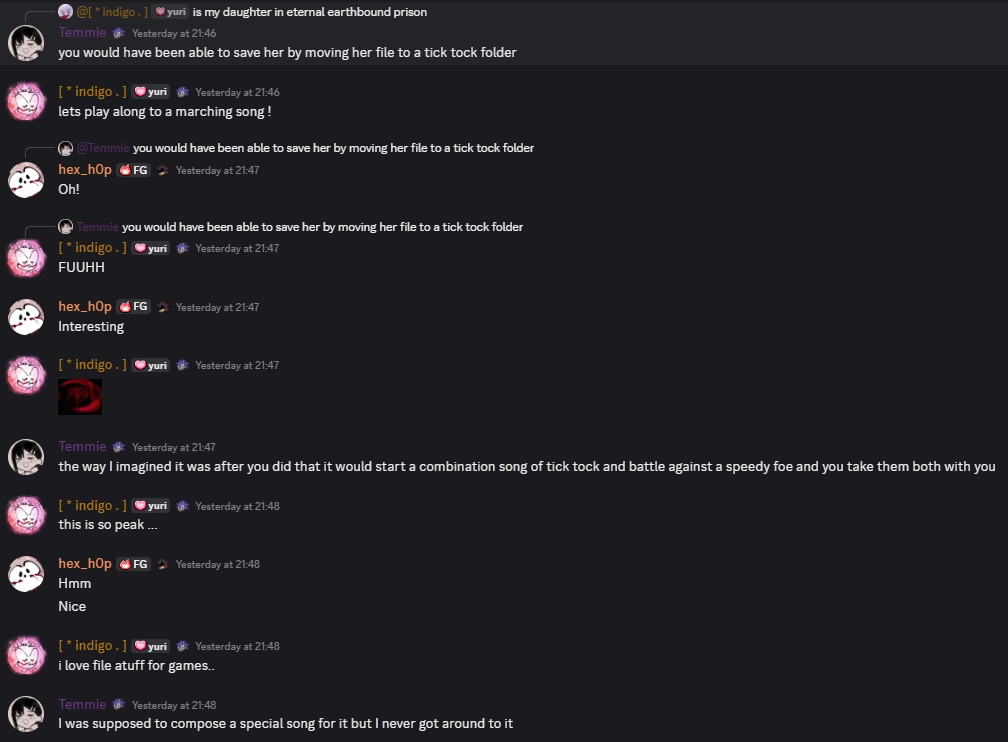Click the Temmie username above the special song message
The image size is (1008, 742).
[x=82, y=705]
